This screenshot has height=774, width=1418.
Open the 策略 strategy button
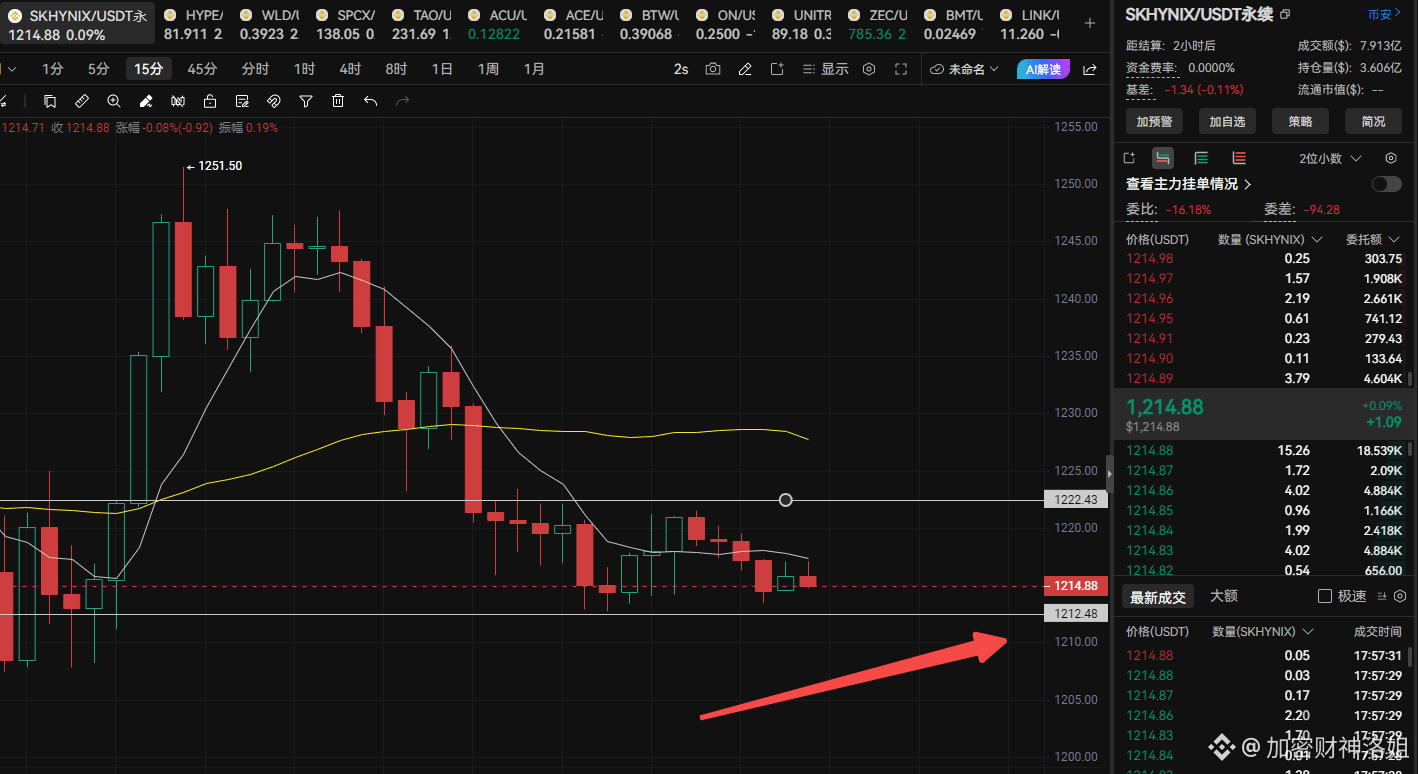coord(1300,121)
